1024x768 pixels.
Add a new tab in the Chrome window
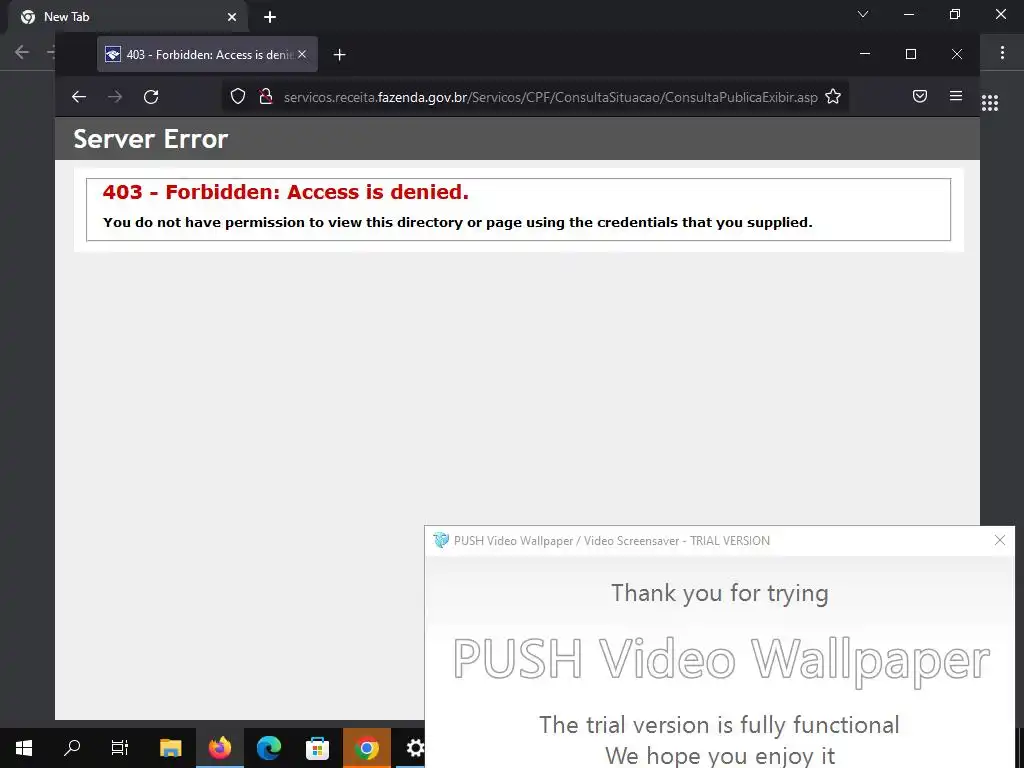click(x=270, y=17)
